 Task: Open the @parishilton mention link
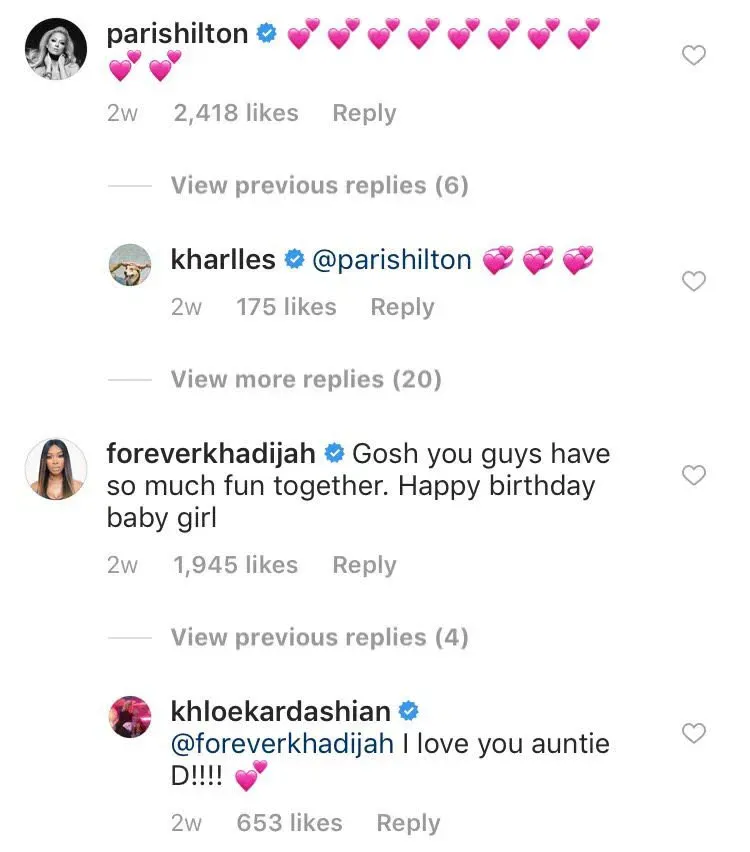[392, 260]
